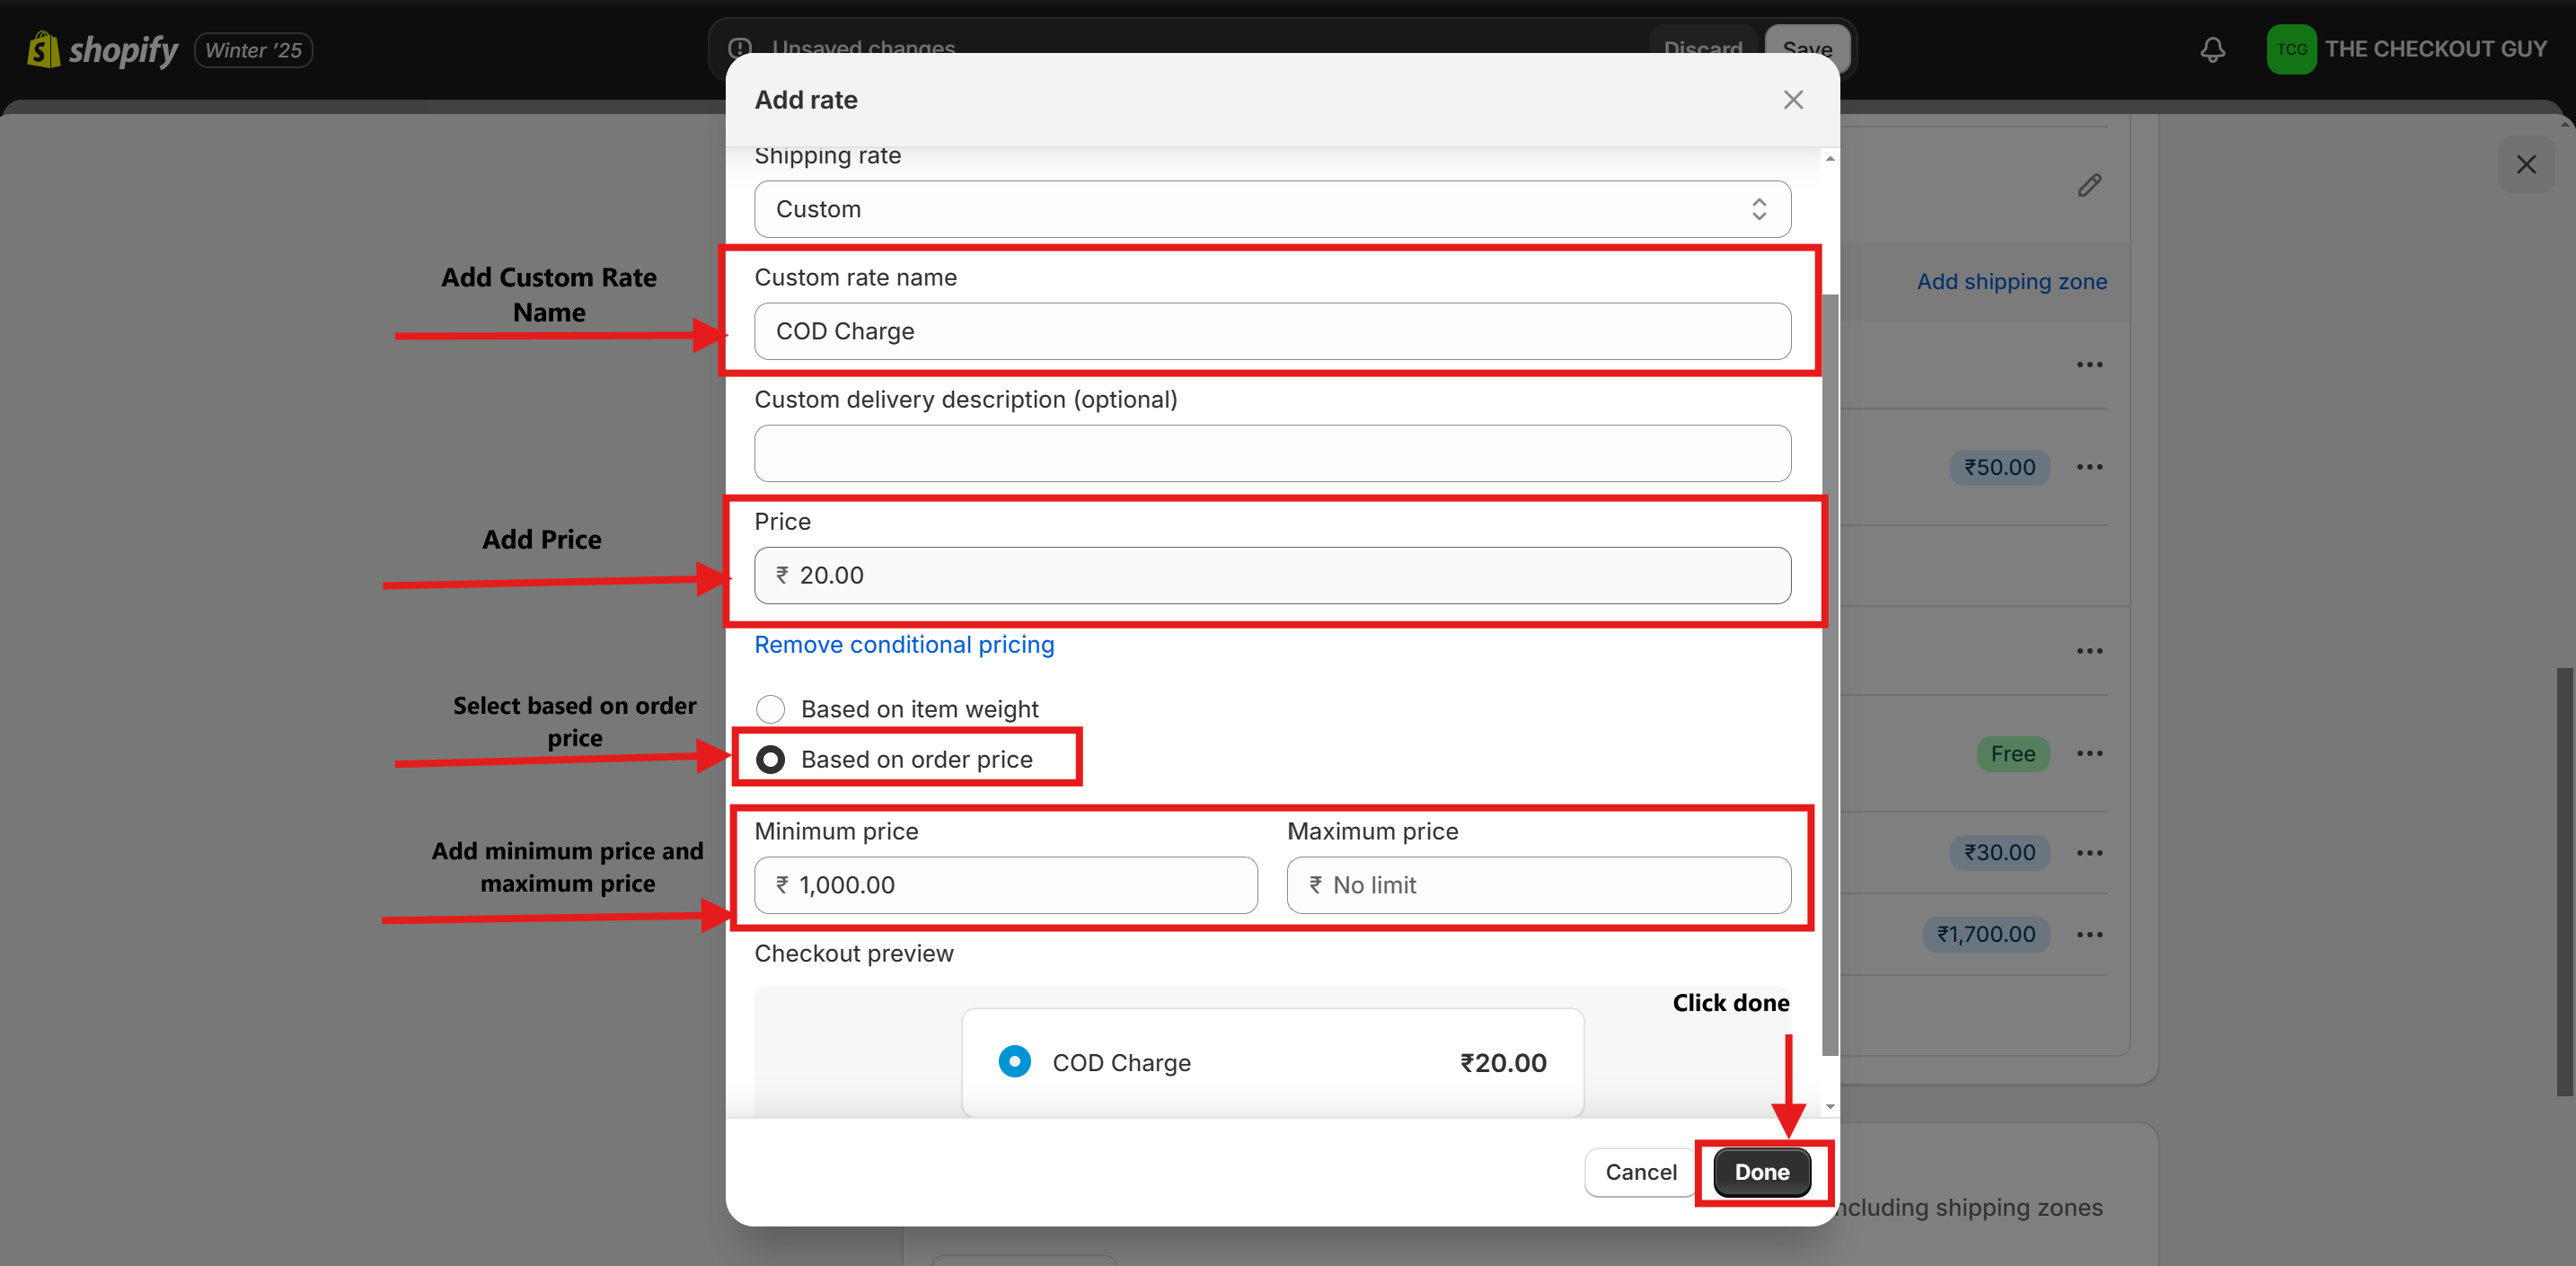This screenshot has width=2576, height=1266.
Task: Select Based on order price option
Action: [770, 760]
